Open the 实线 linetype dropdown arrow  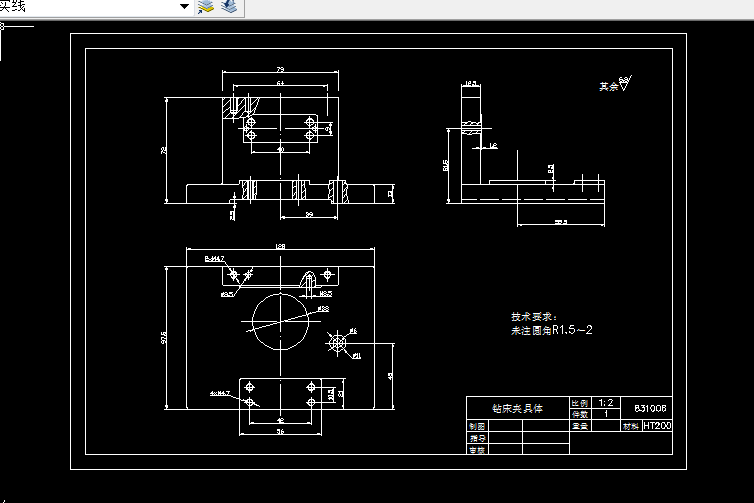184,6
